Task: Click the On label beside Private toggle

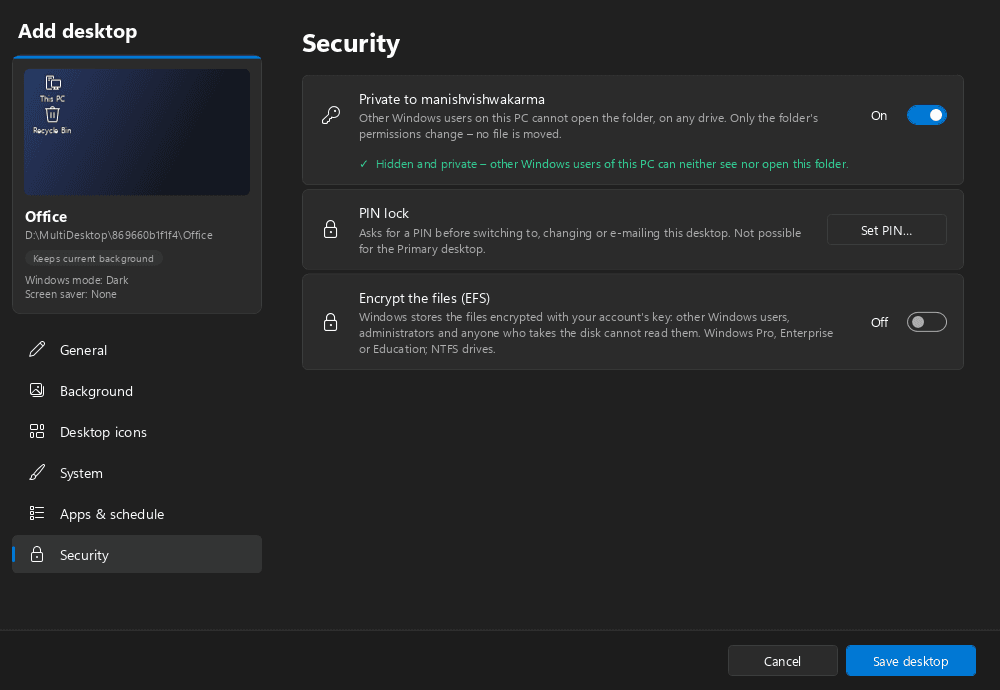Action: click(x=879, y=115)
